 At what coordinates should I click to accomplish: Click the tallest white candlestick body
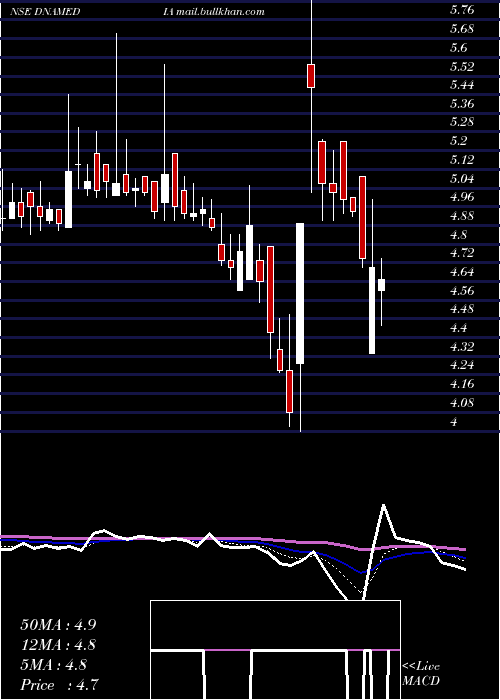coord(300,293)
